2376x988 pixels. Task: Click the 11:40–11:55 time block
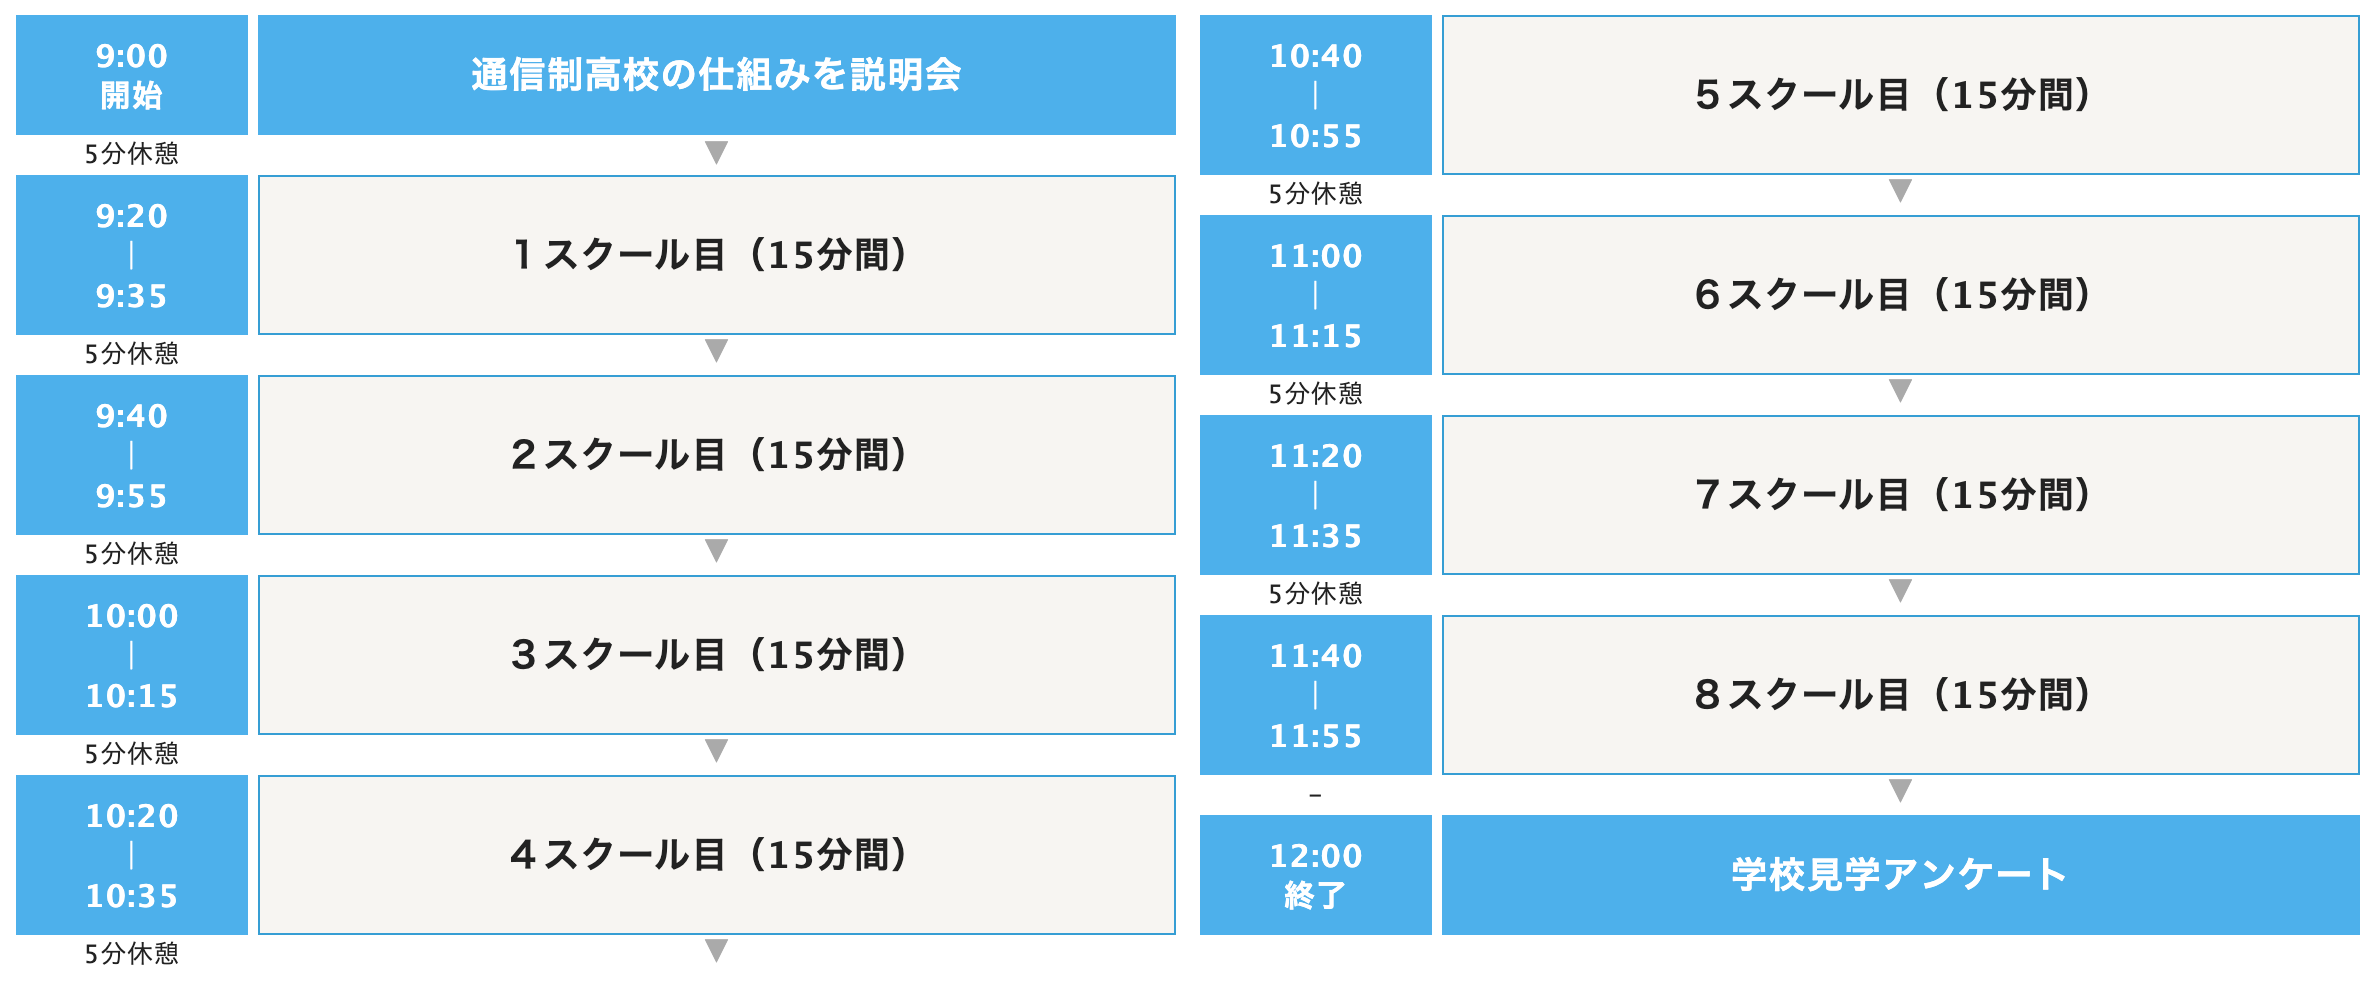click(x=1315, y=695)
